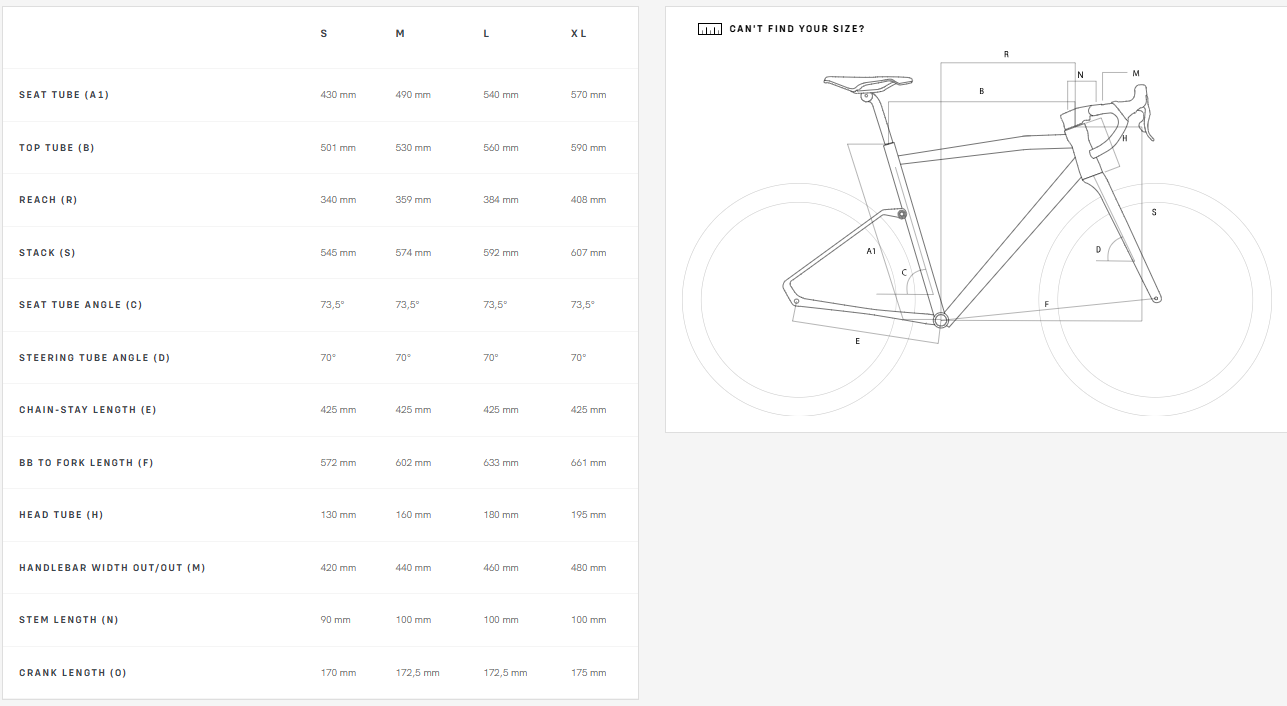Select the XL size column header
1287x706 pixels.
click(x=578, y=34)
